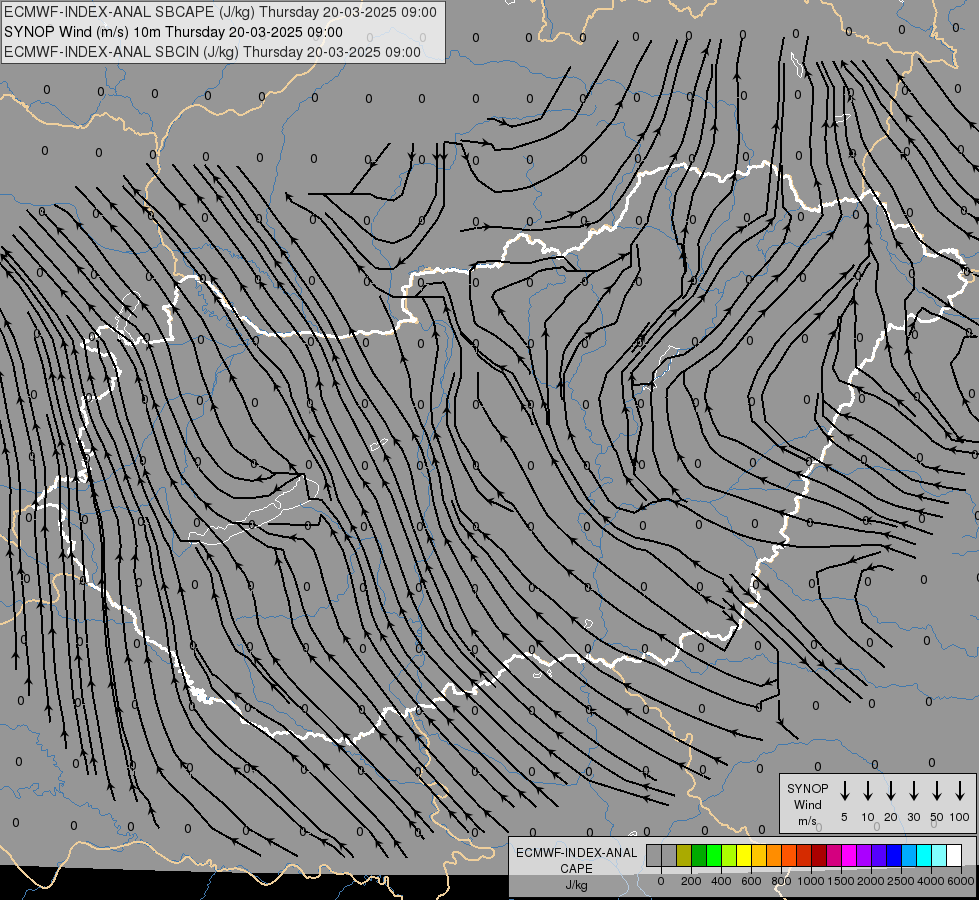The image size is (979, 900).
Task: Click the 5 m/s wind arrow in legend
Action: coord(844,791)
